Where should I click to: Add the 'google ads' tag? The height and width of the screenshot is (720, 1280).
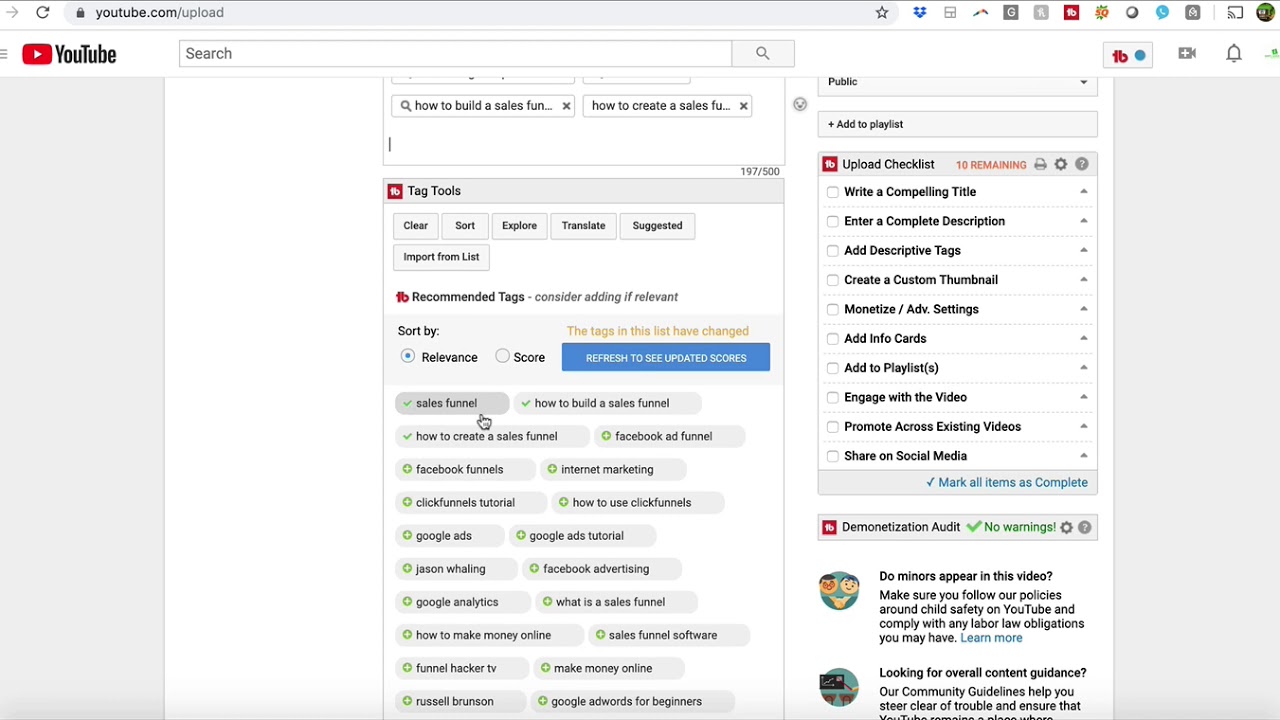450,535
